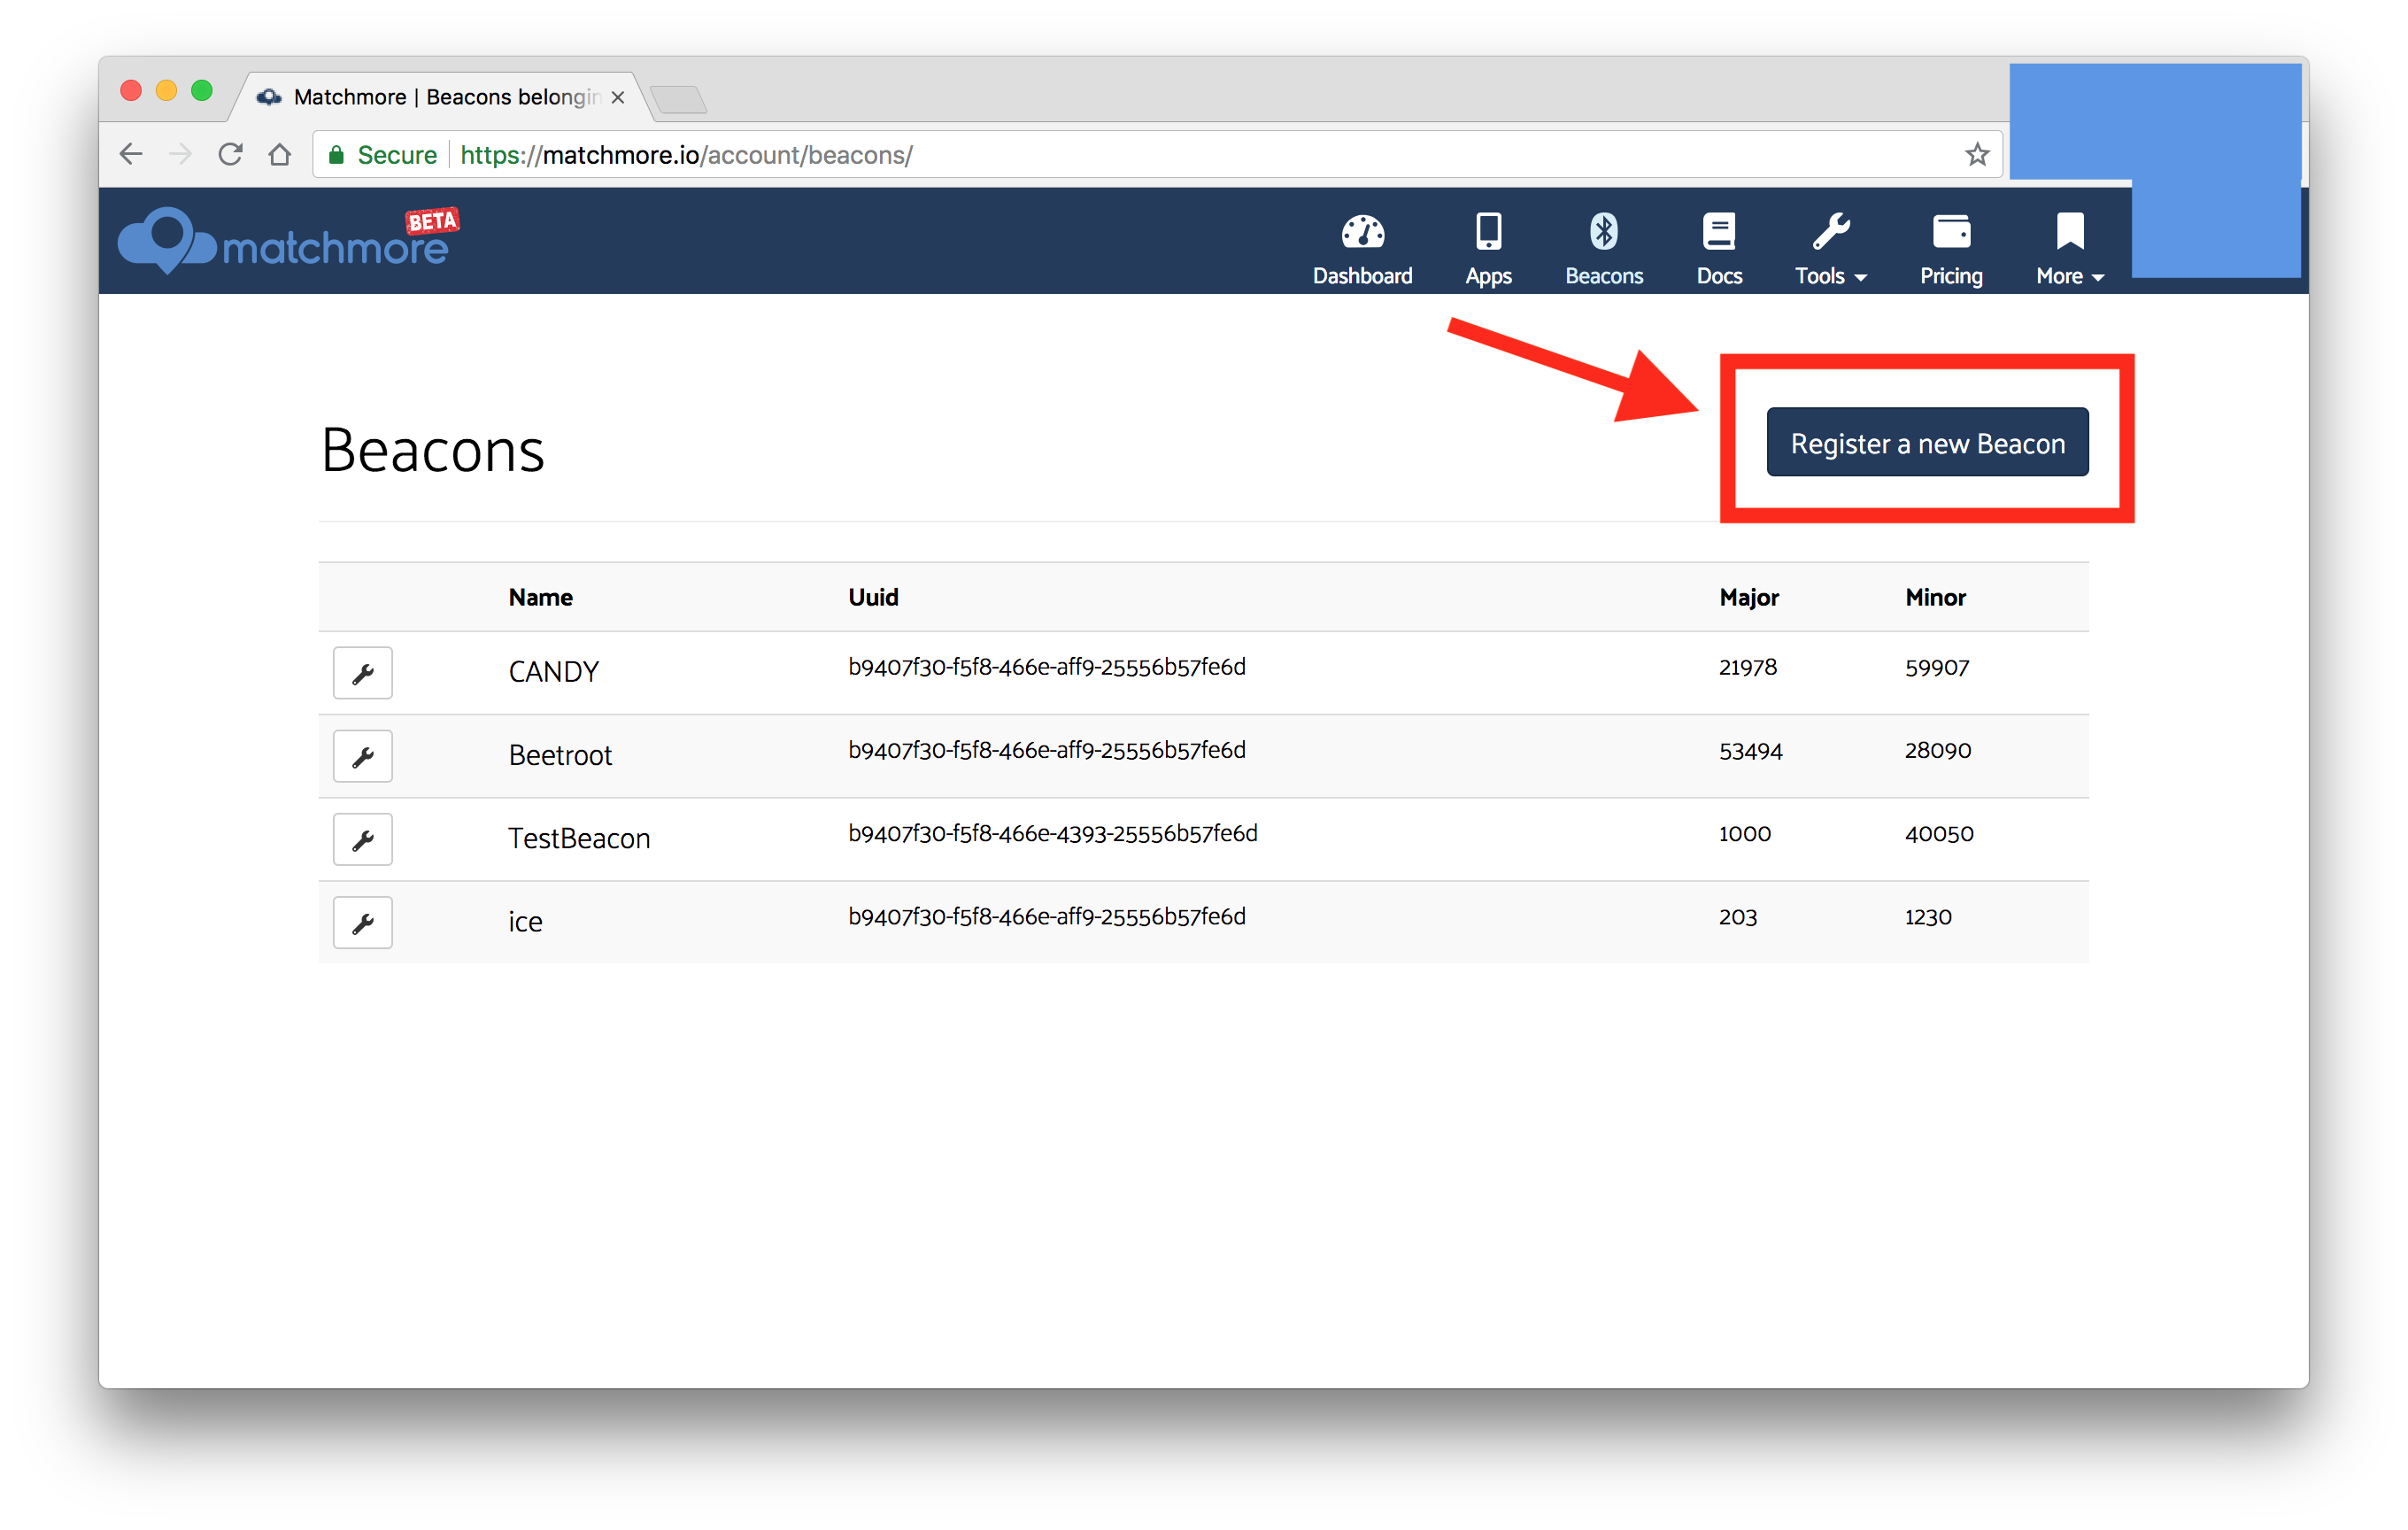Click the Beacons bluetooth icon
The height and width of the screenshot is (1530, 2408).
point(1603,233)
